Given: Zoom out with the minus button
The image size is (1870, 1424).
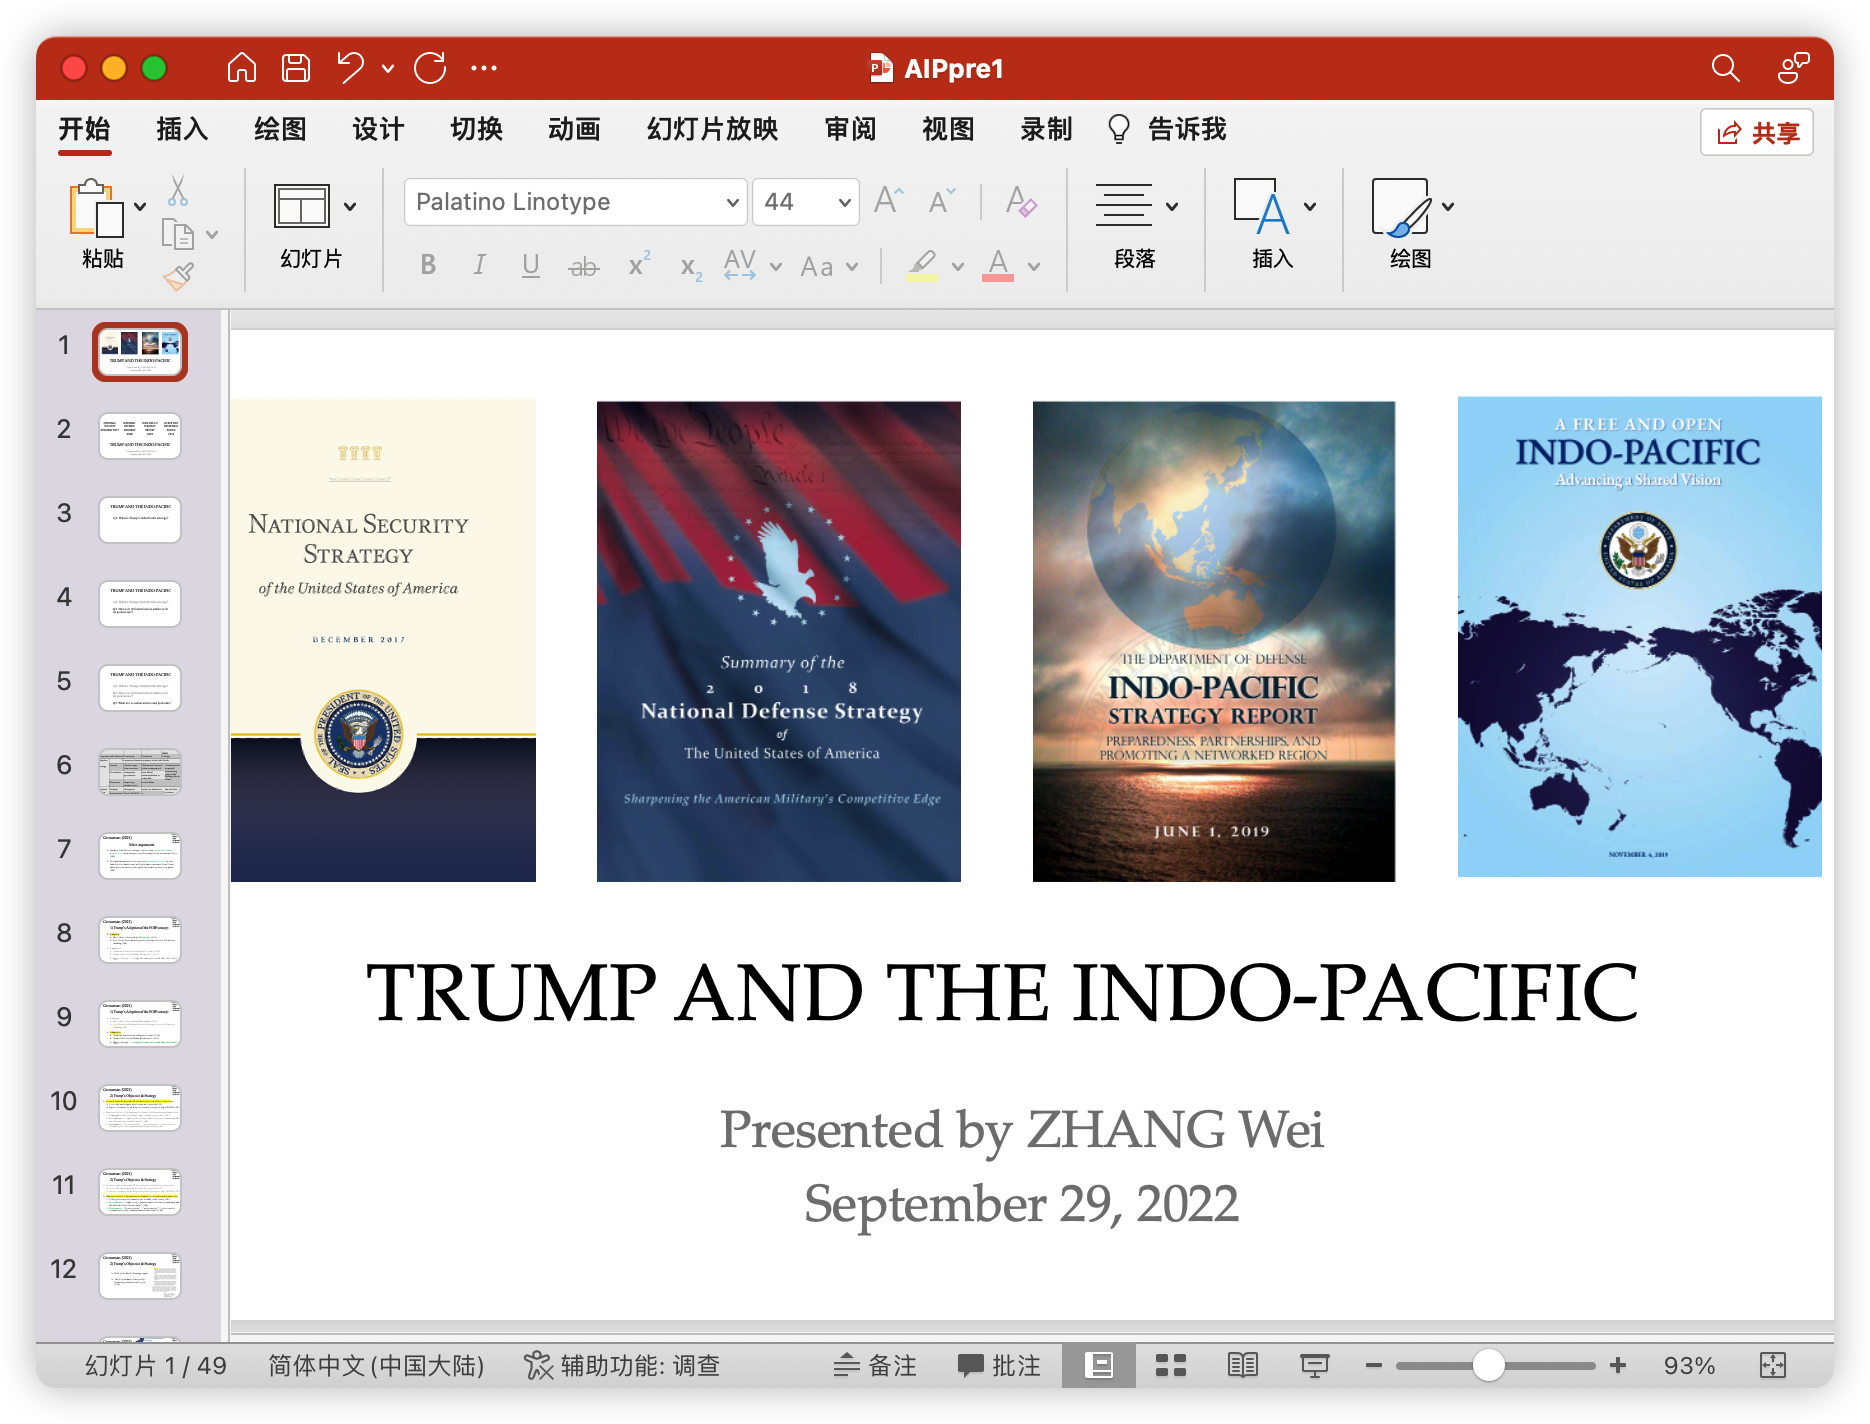Looking at the screenshot, I should pyautogui.click(x=1373, y=1365).
